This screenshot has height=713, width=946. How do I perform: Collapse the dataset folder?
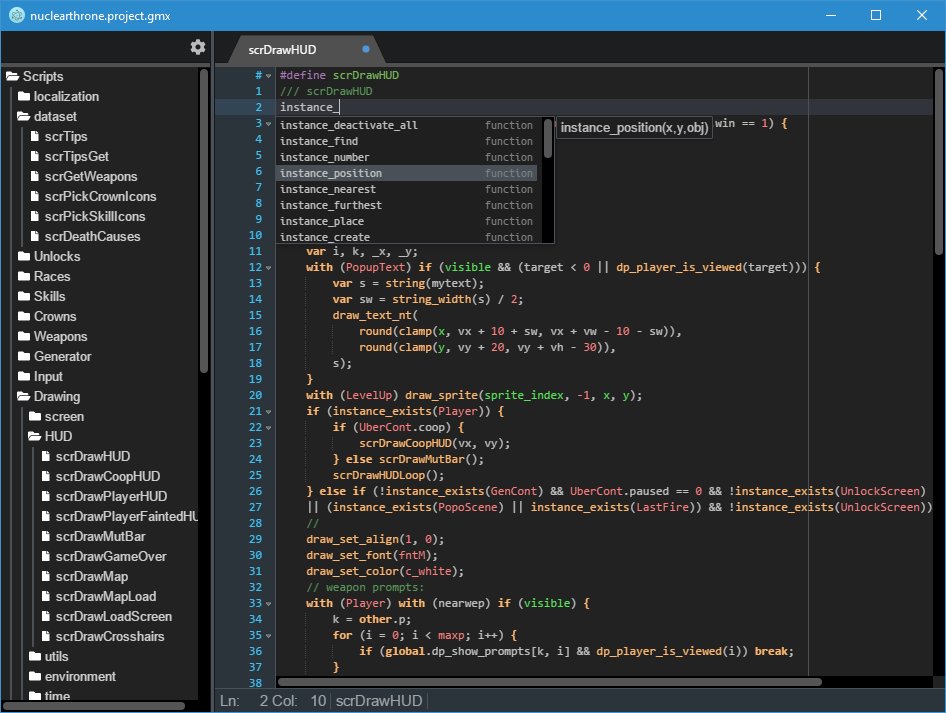[x=47, y=116]
